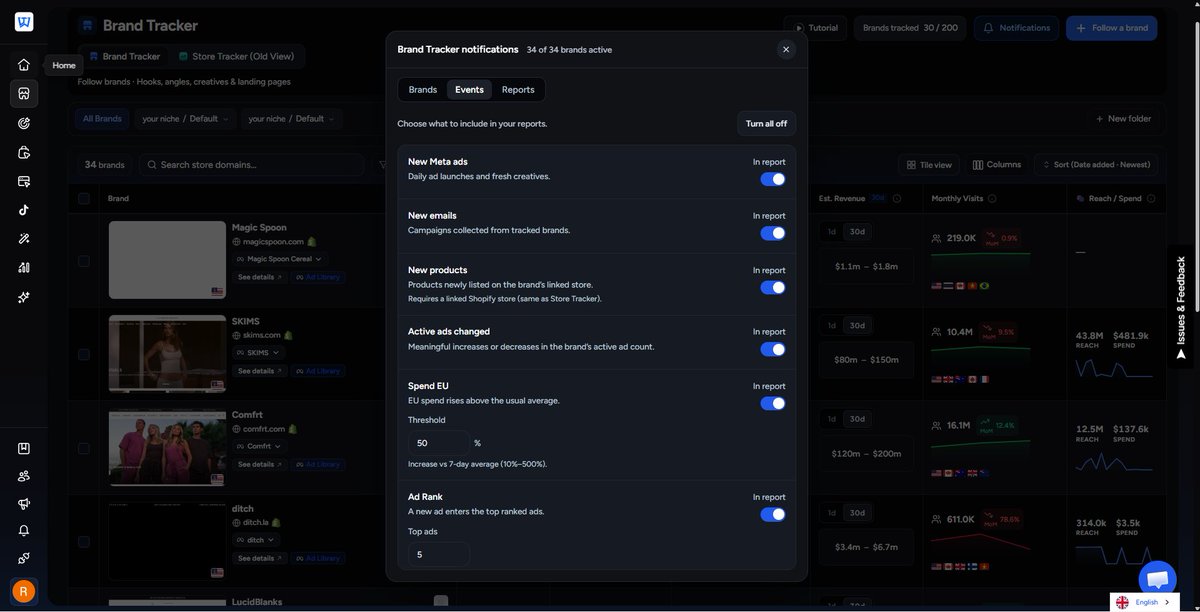Select the Brand Tracker view tab
Screen dimensions: 1200x612
point(124,57)
